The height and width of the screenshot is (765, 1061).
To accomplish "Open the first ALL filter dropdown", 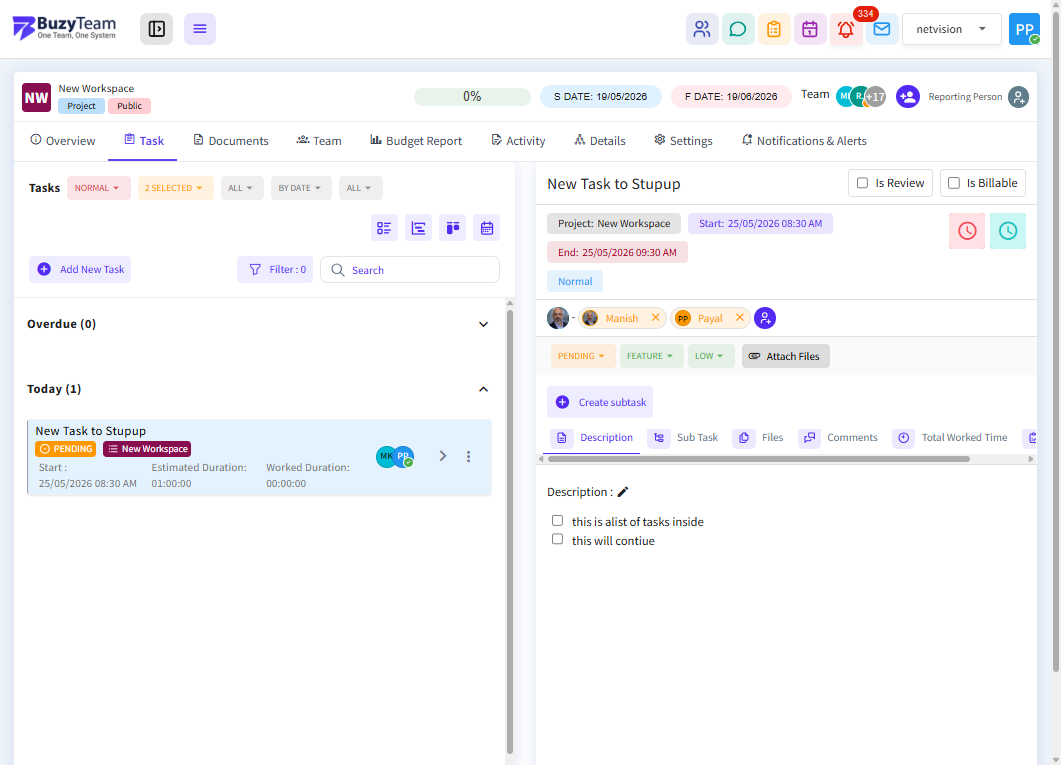I will 242,188.
